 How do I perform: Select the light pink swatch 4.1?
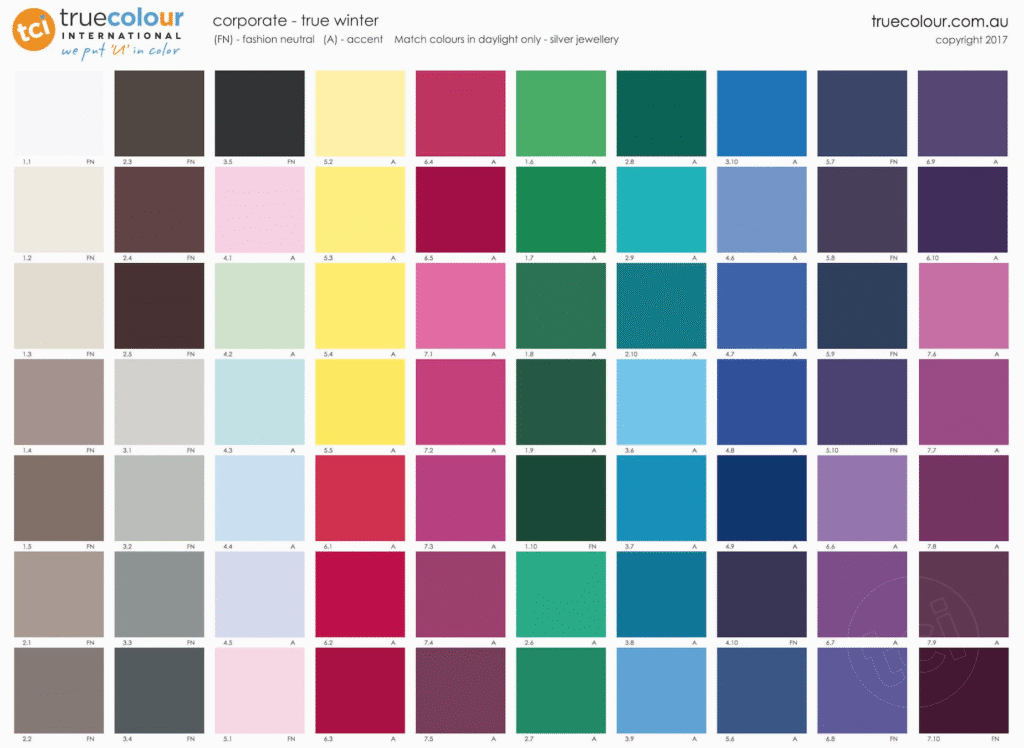click(259, 209)
